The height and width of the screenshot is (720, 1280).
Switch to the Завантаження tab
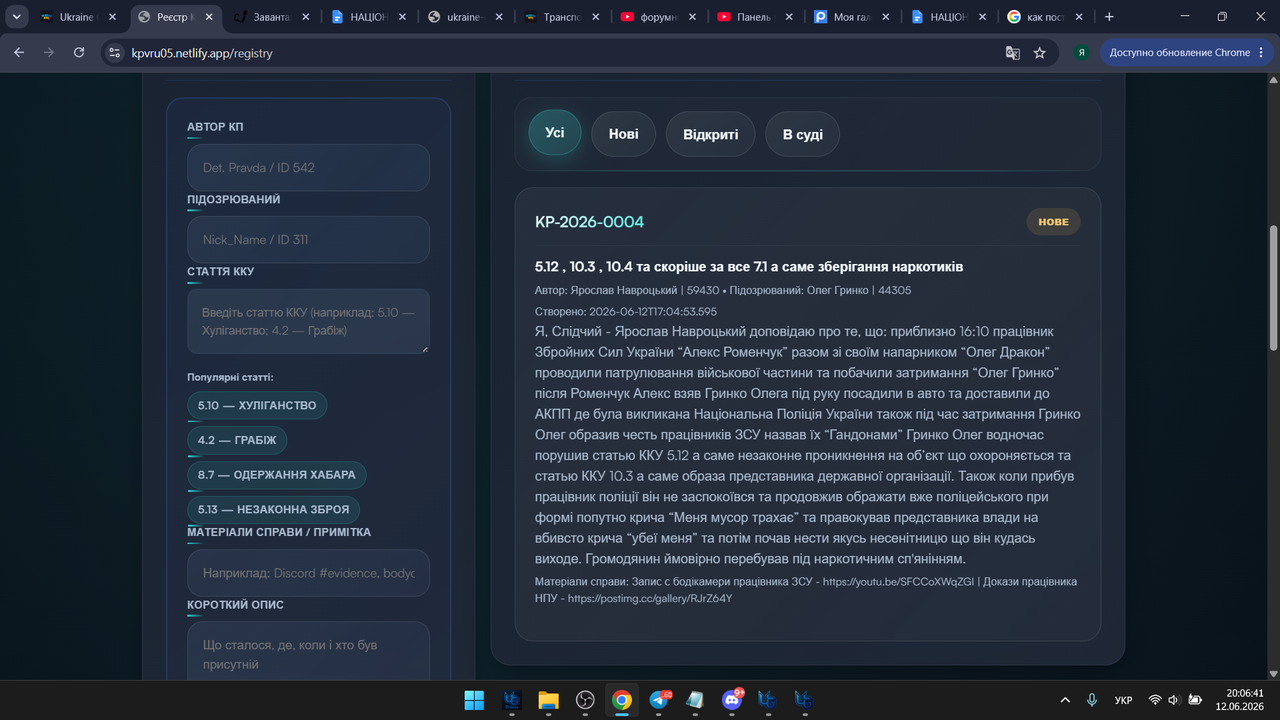pyautogui.click(x=272, y=17)
